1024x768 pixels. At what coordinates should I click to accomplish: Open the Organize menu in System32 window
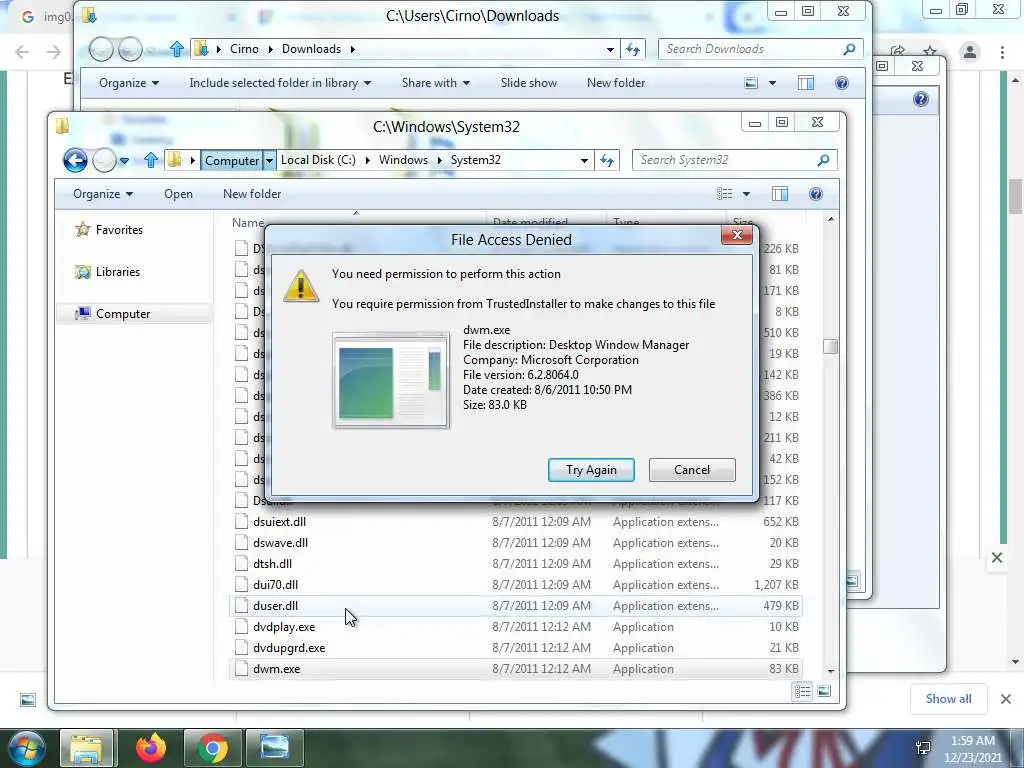click(103, 194)
